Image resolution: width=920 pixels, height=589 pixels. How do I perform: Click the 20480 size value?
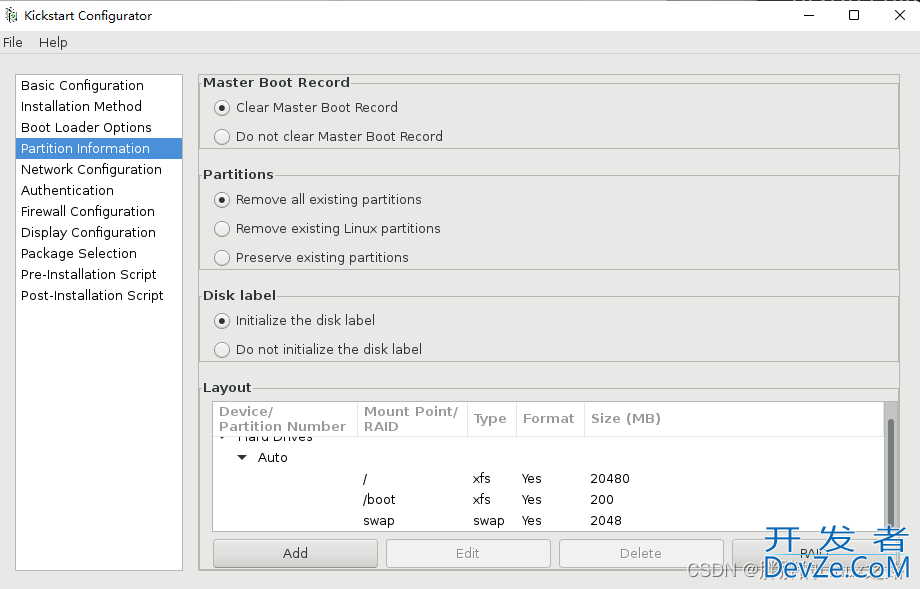[610, 479]
